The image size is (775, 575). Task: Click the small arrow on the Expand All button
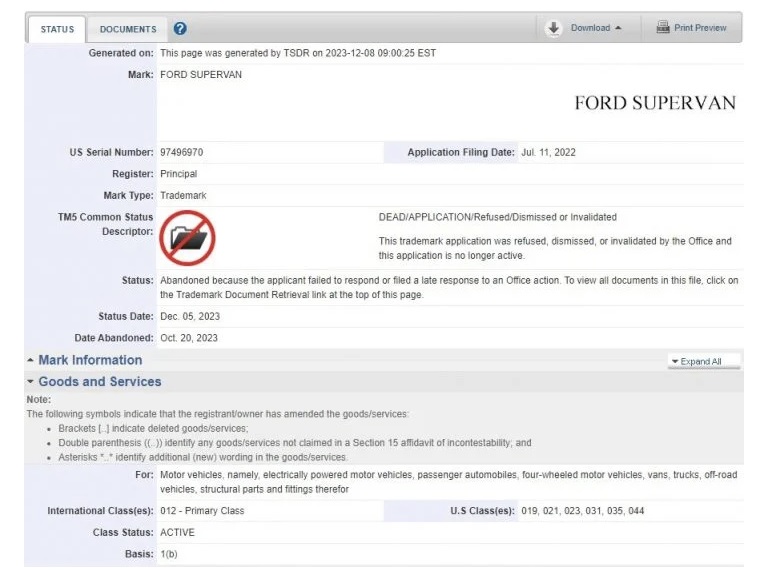click(x=675, y=362)
